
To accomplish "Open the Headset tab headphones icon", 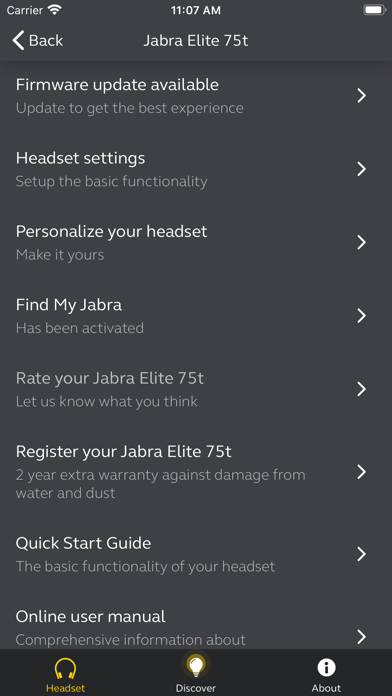I will (x=65, y=668).
